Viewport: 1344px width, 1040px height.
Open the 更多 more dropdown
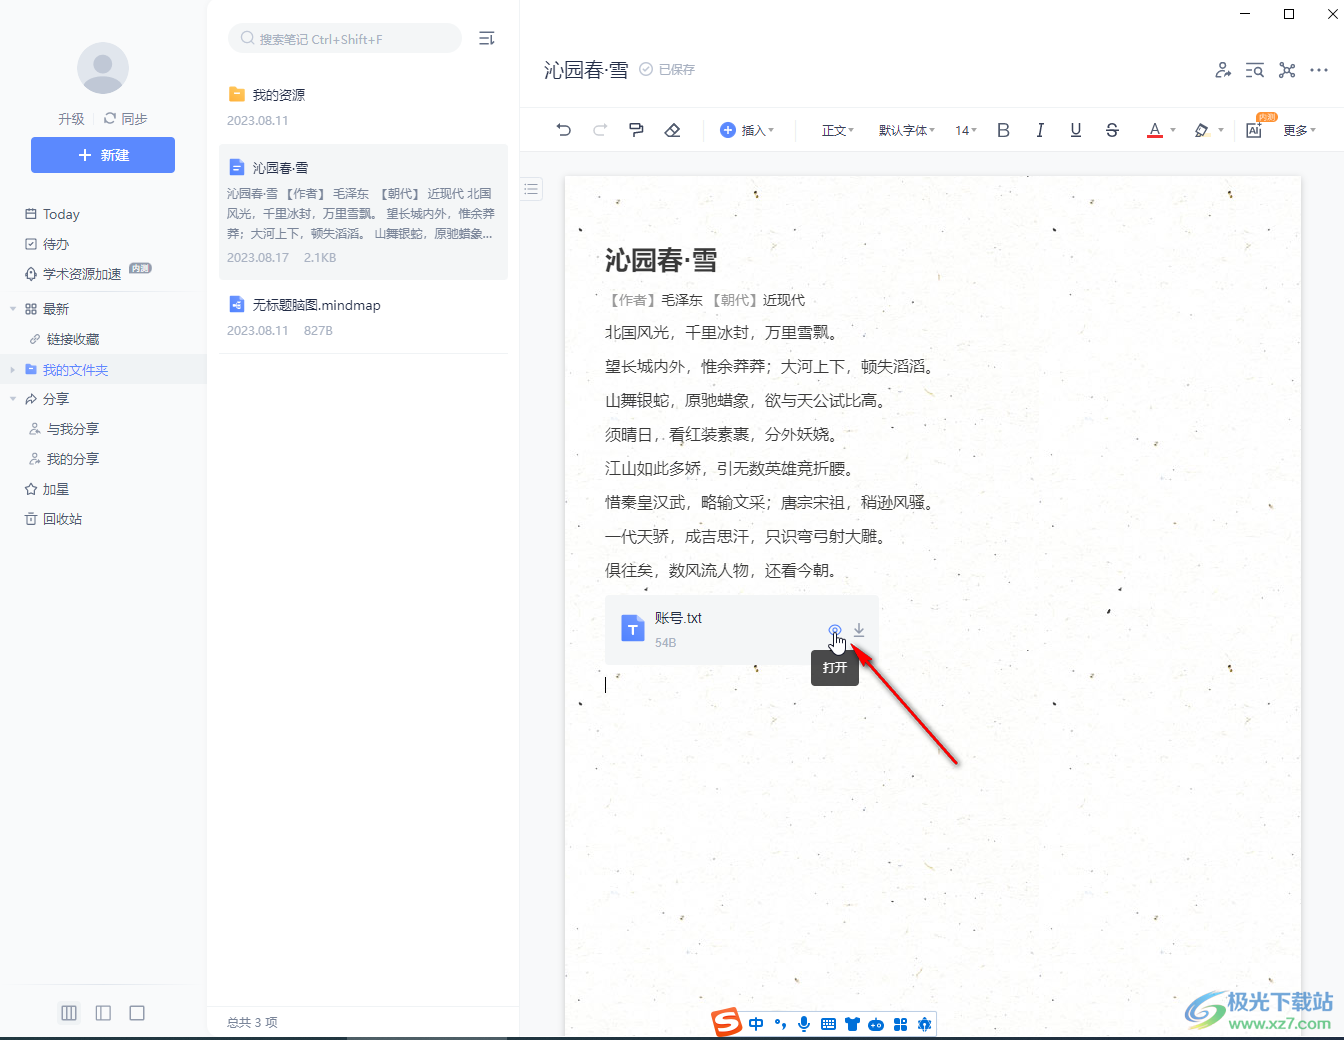click(x=1299, y=130)
